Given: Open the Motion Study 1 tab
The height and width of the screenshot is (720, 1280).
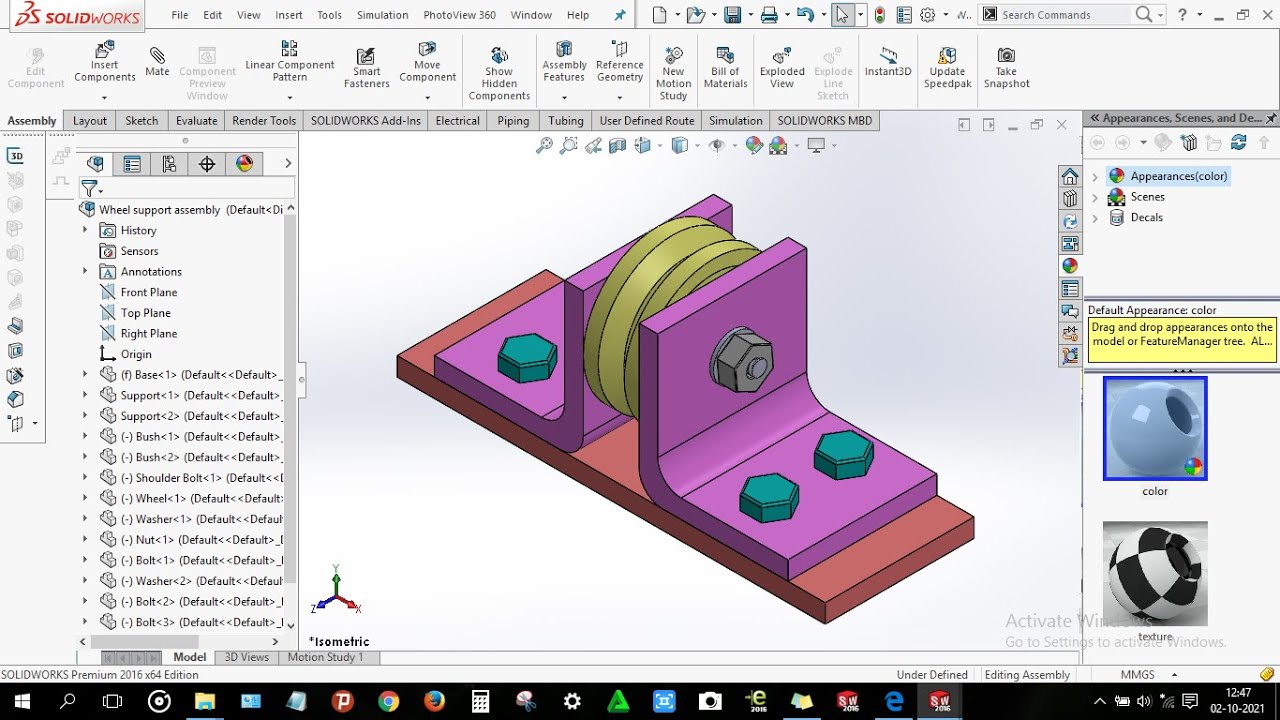Looking at the screenshot, I should tap(326, 657).
